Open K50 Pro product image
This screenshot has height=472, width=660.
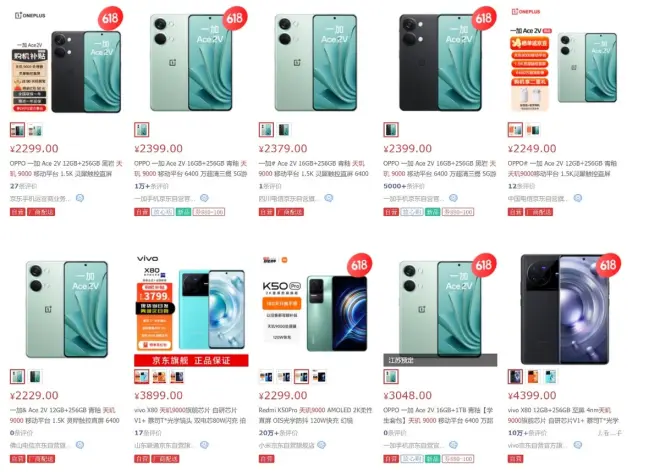point(315,309)
